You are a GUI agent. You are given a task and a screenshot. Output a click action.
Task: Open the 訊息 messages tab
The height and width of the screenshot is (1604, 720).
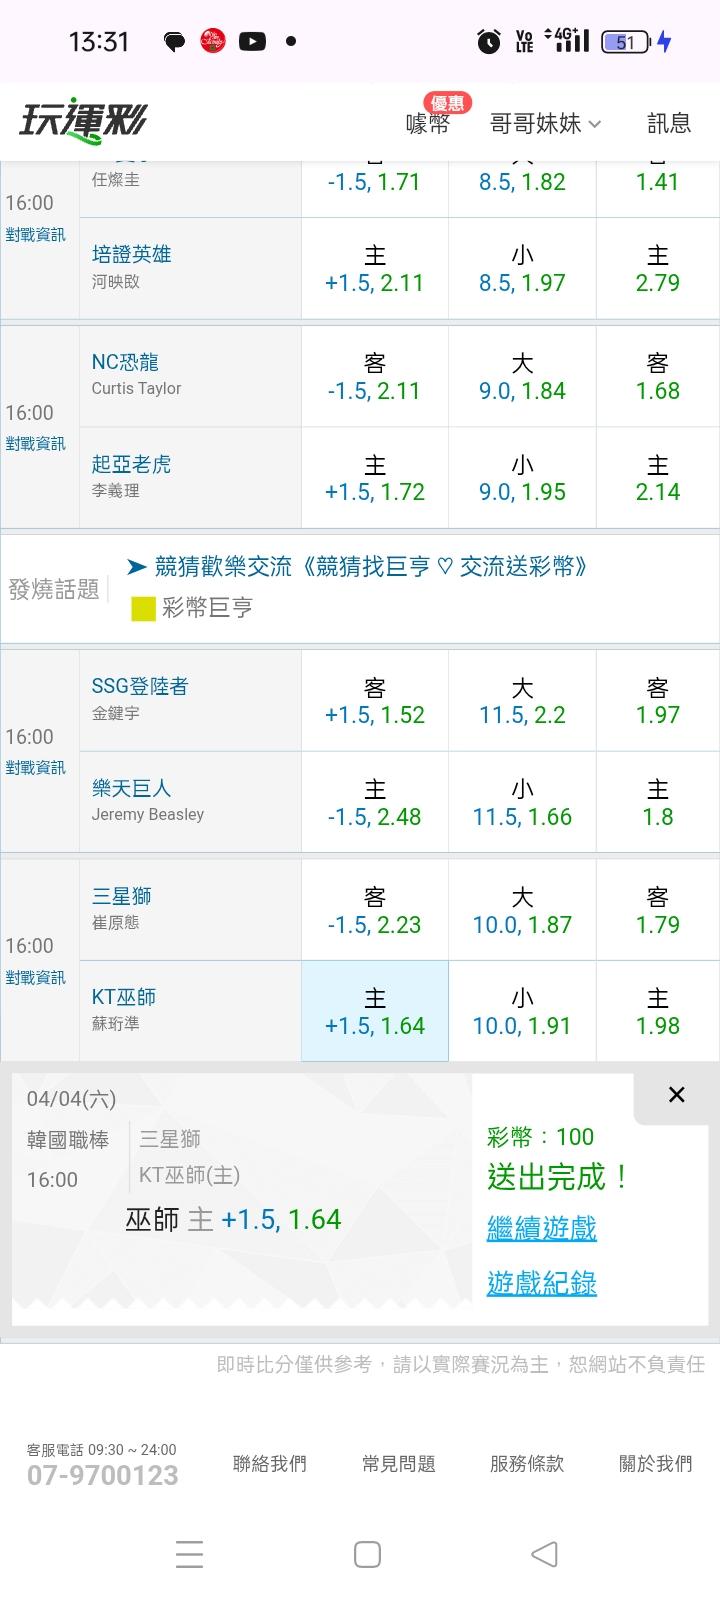click(x=669, y=123)
